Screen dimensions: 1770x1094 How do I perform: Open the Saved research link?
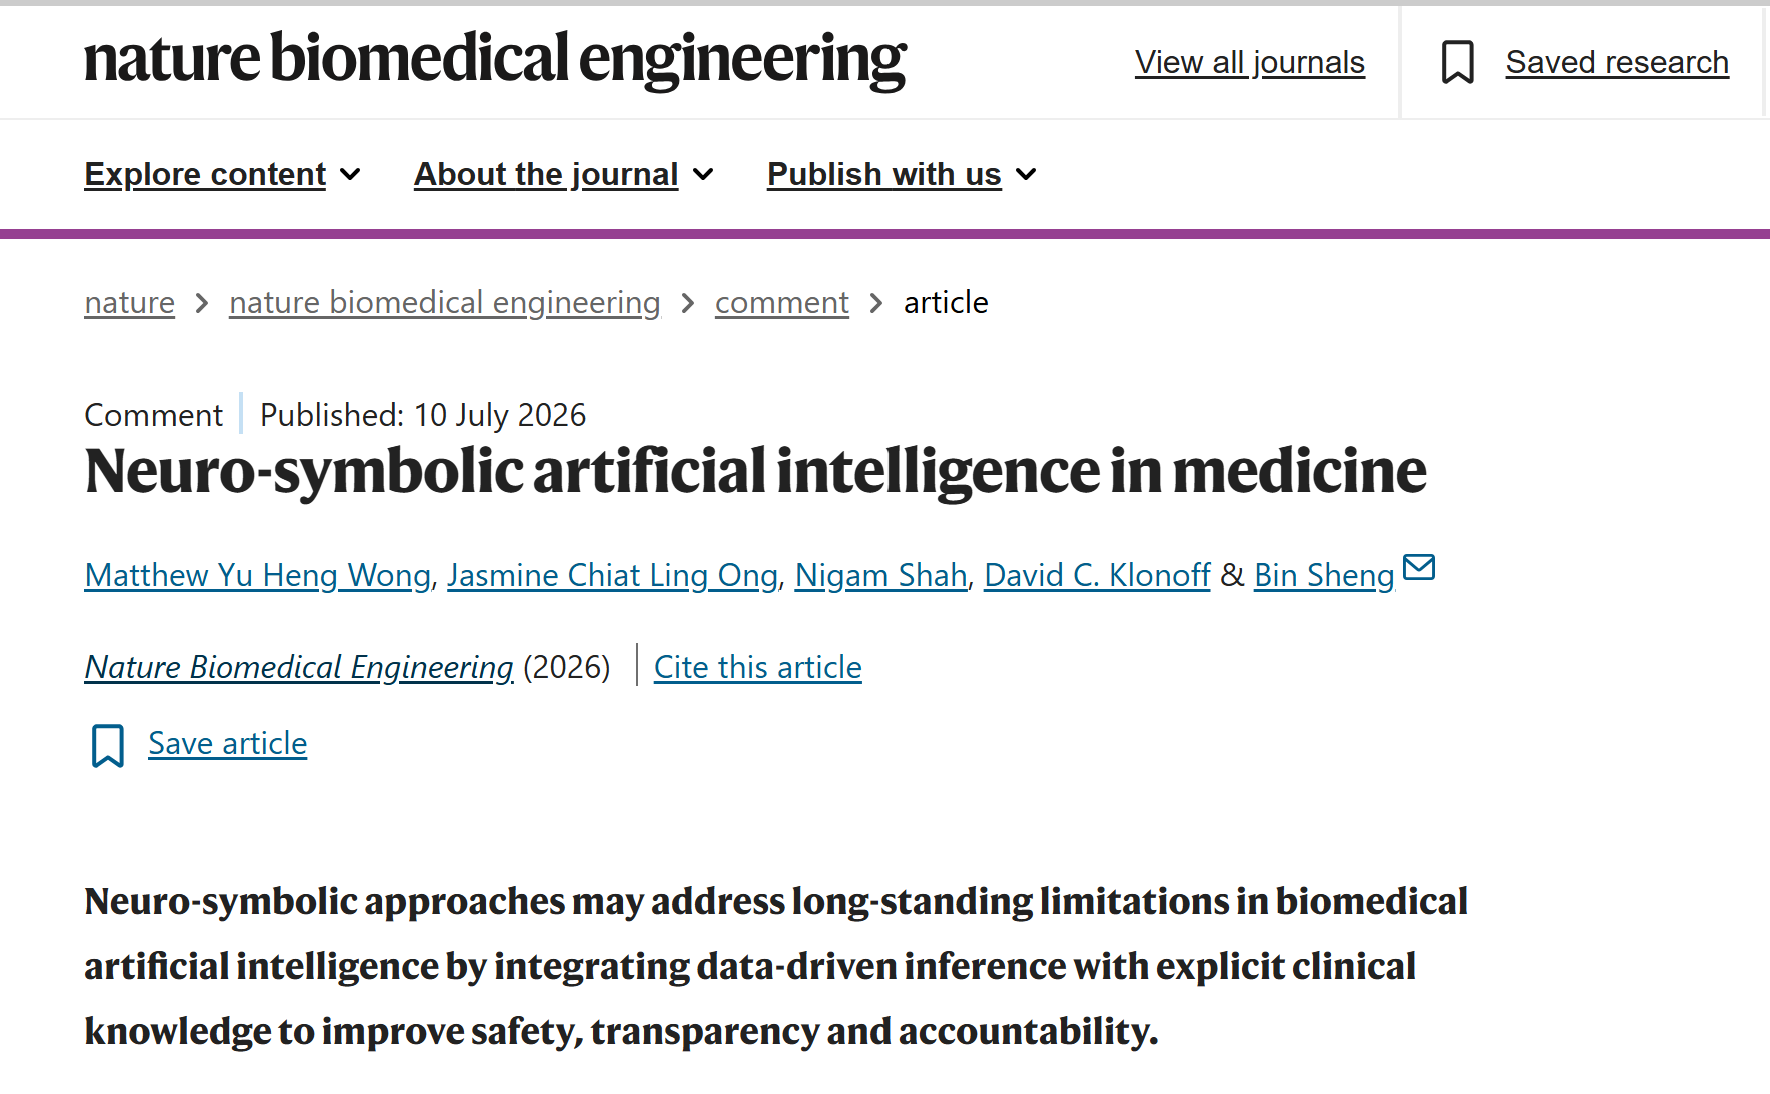tap(1617, 62)
